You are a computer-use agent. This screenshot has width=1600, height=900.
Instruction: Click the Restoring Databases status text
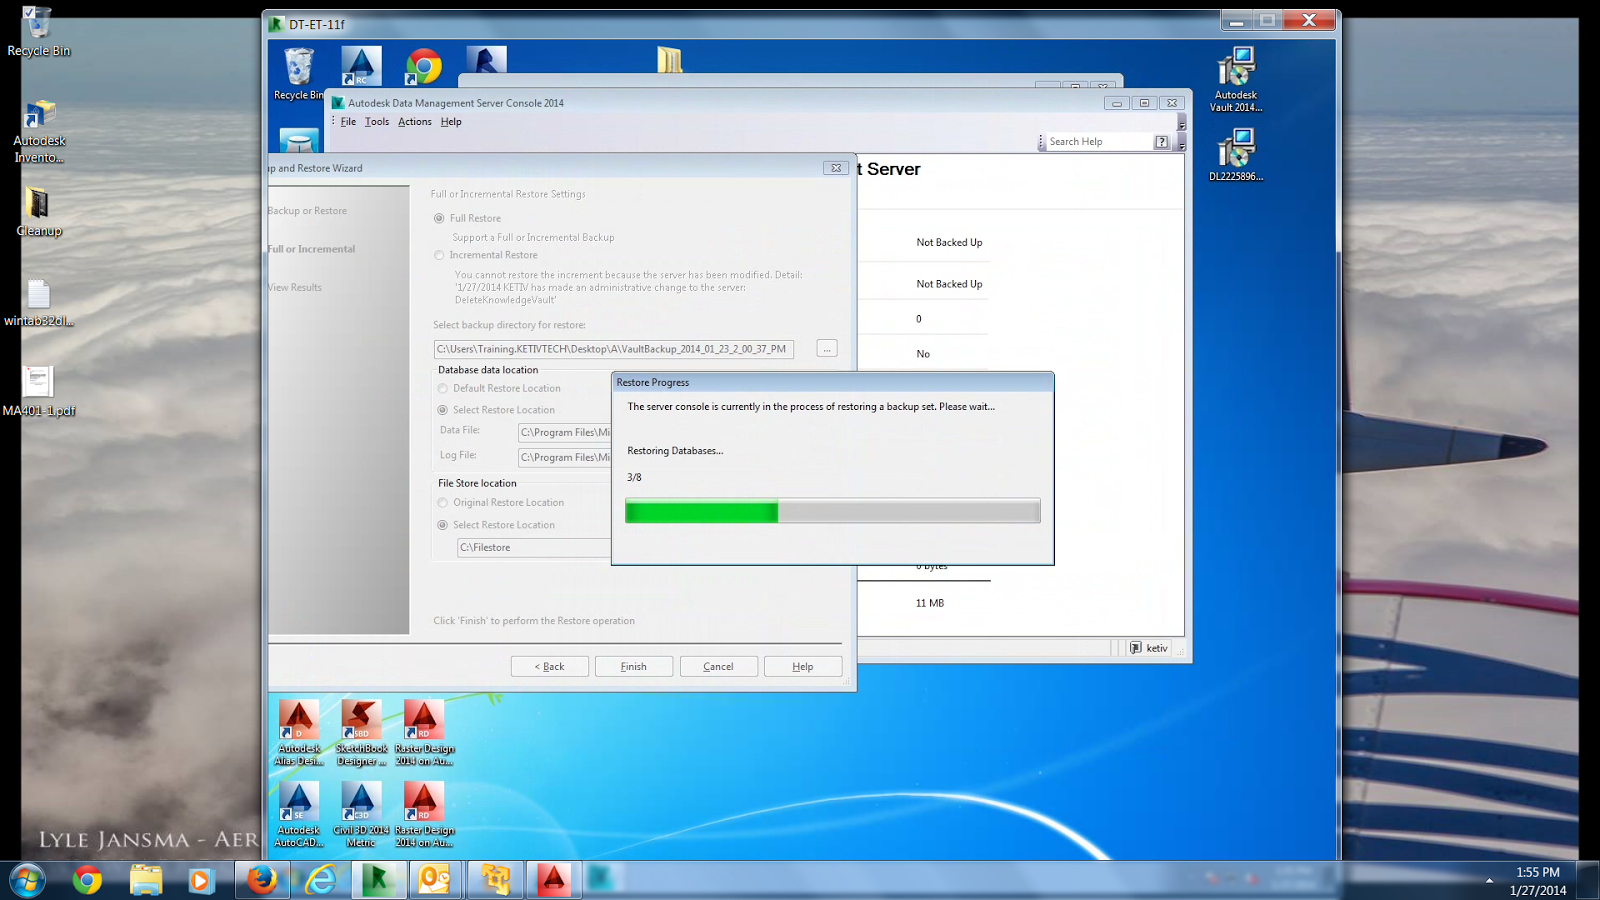point(675,451)
